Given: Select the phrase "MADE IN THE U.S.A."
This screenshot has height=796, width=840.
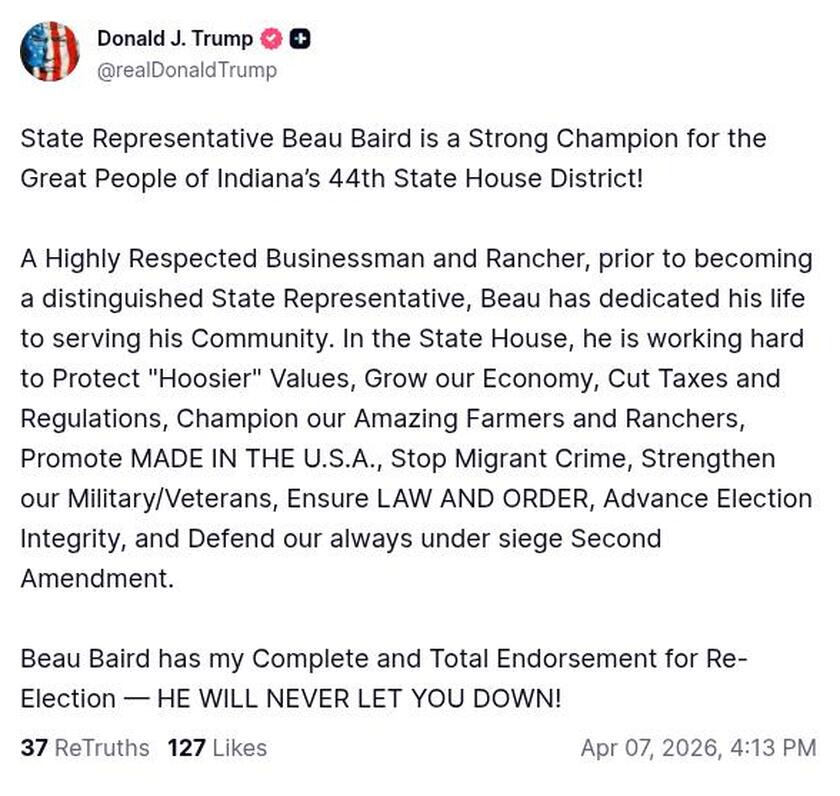Looking at the screenshot, I should click(256, 459).
